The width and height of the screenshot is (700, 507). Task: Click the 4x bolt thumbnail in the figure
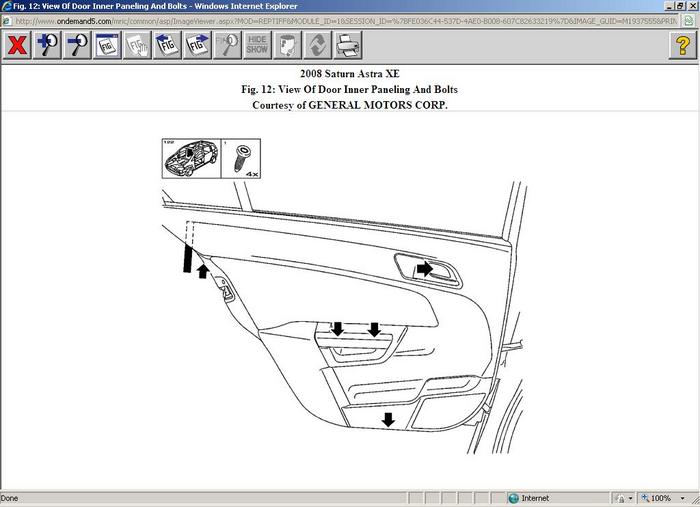241,158
